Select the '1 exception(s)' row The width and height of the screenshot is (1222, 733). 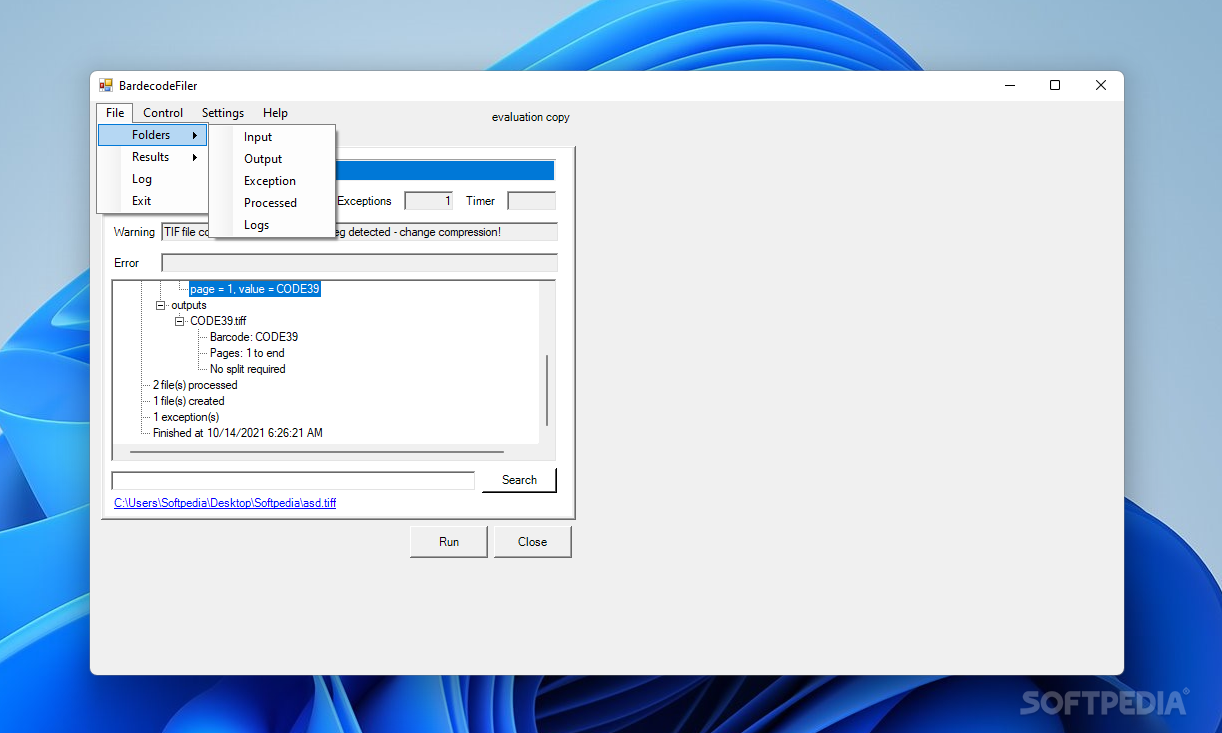(x=186, y=417)
